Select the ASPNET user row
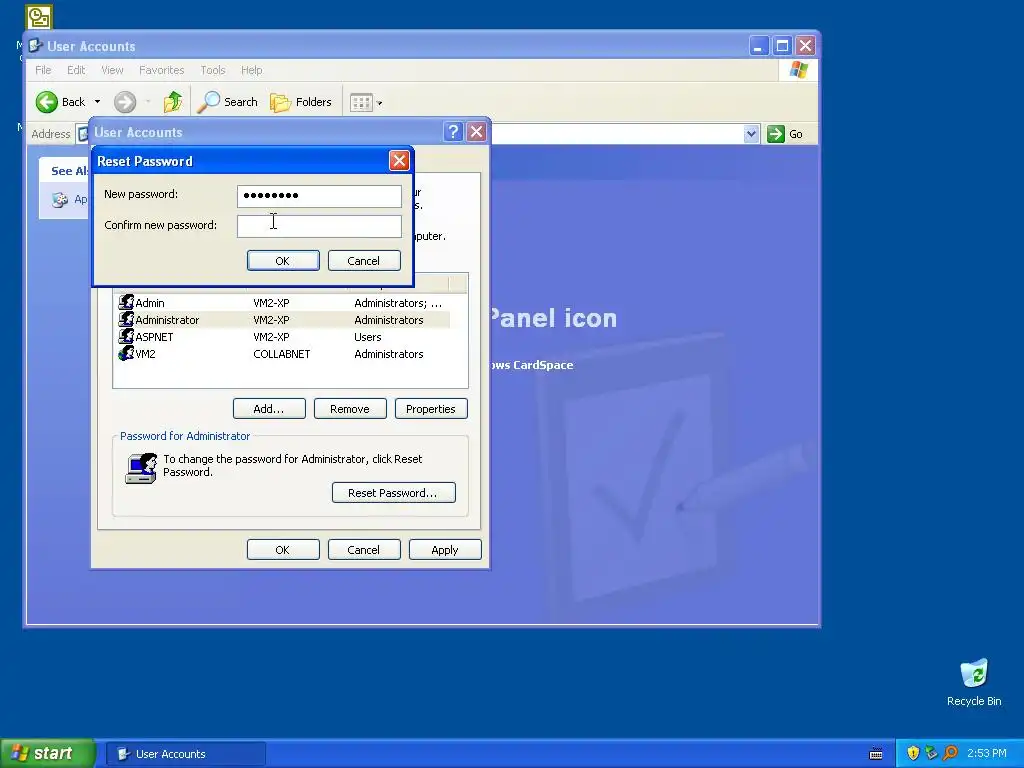This screenshot has height=768, width=1024. (x=283, y=337)
